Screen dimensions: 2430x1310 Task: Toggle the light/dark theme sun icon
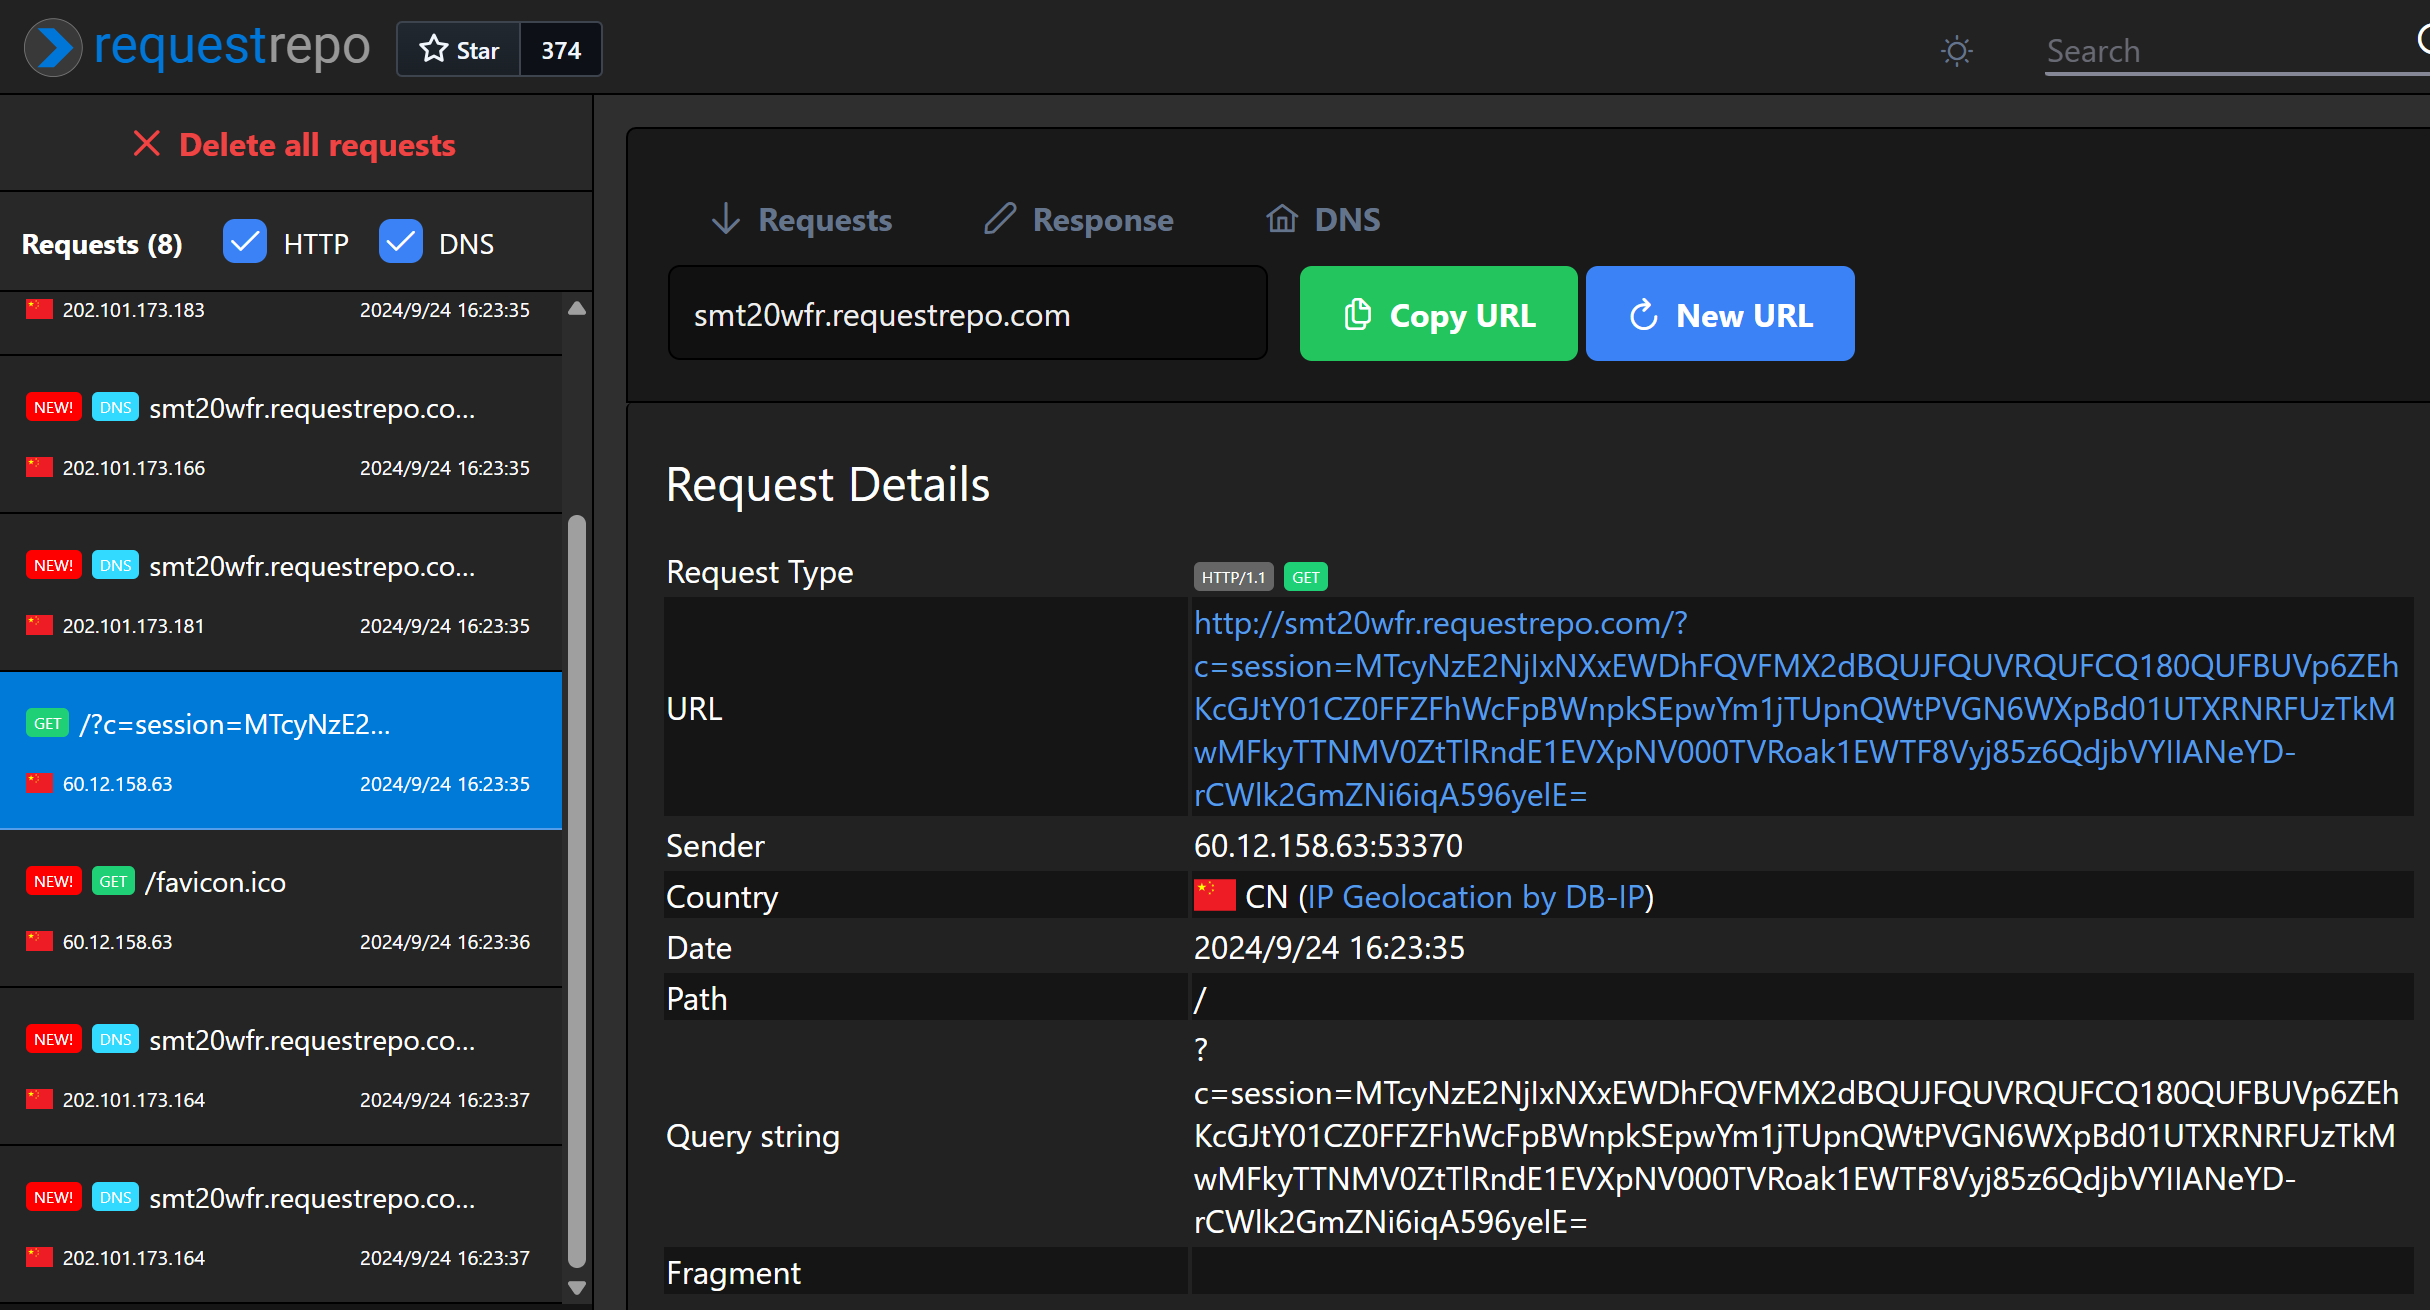tap(1956, 51)
